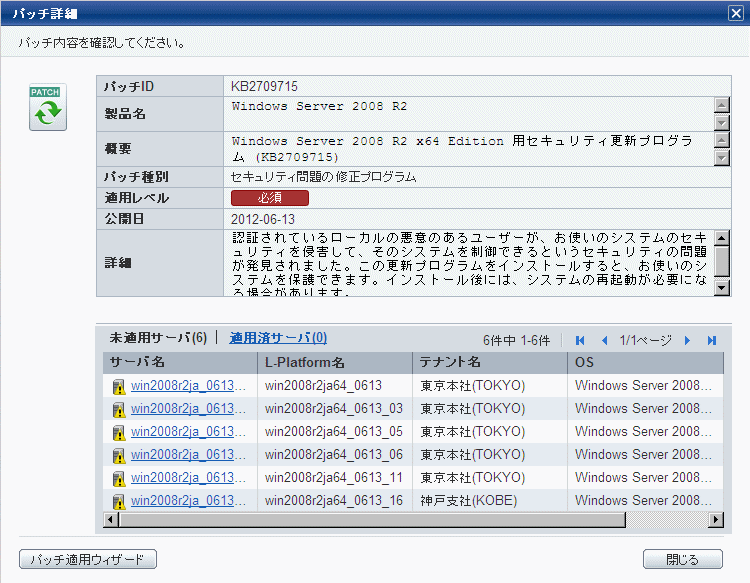Click the 閉じる button
750x583 pixels.
tap(683, 559)
